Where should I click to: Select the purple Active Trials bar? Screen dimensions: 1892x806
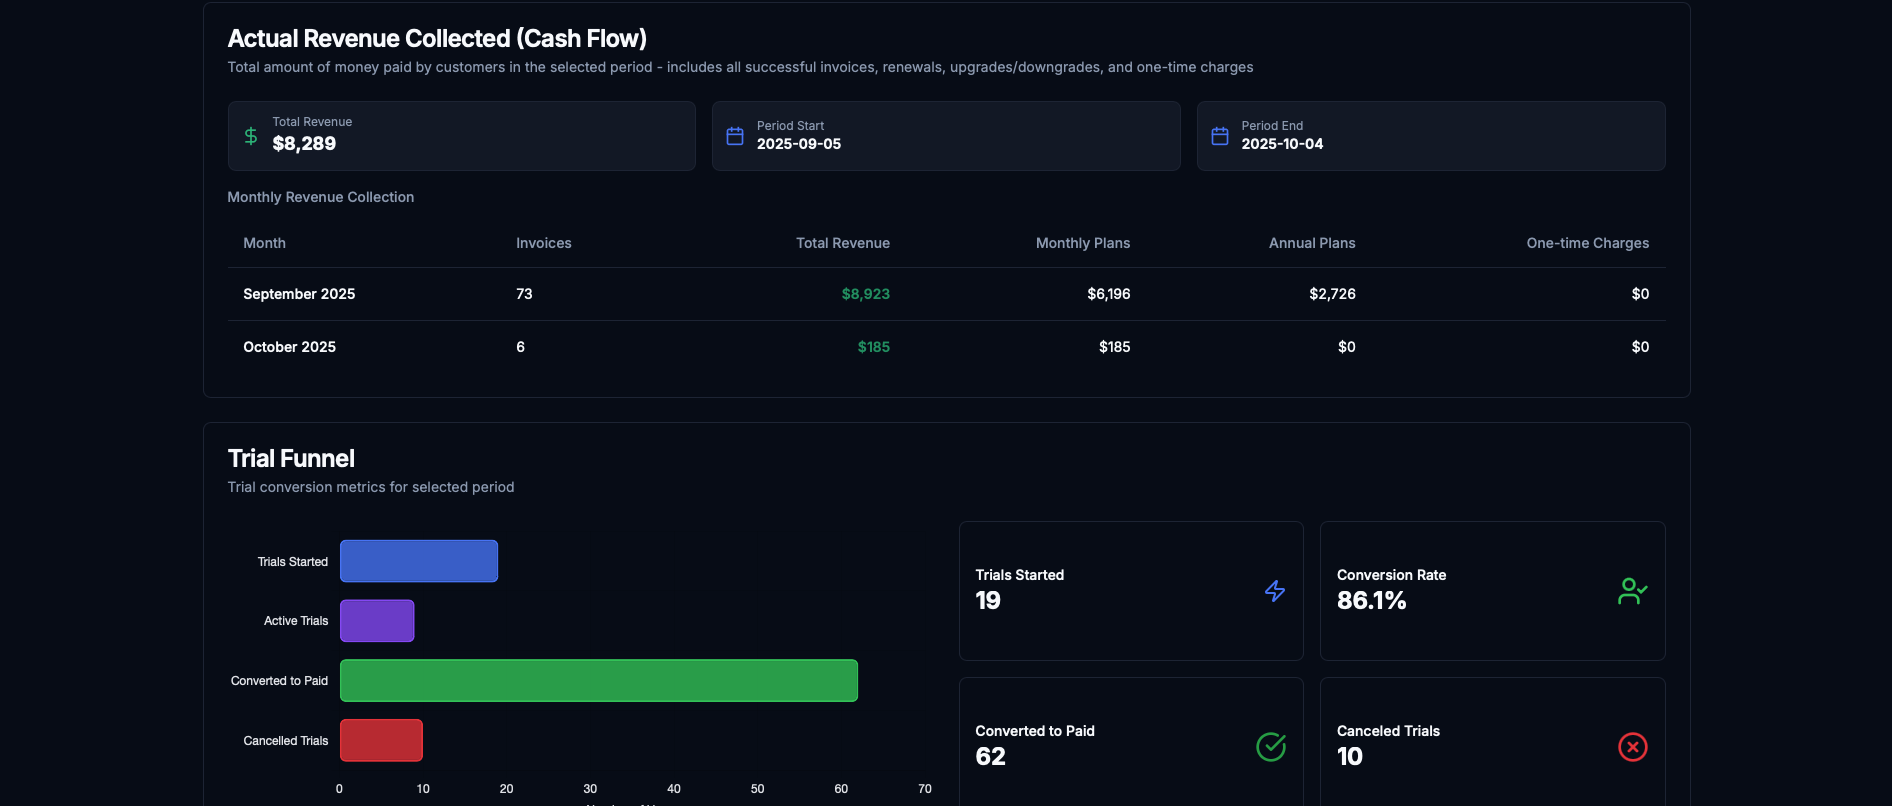tap(377, 621)
